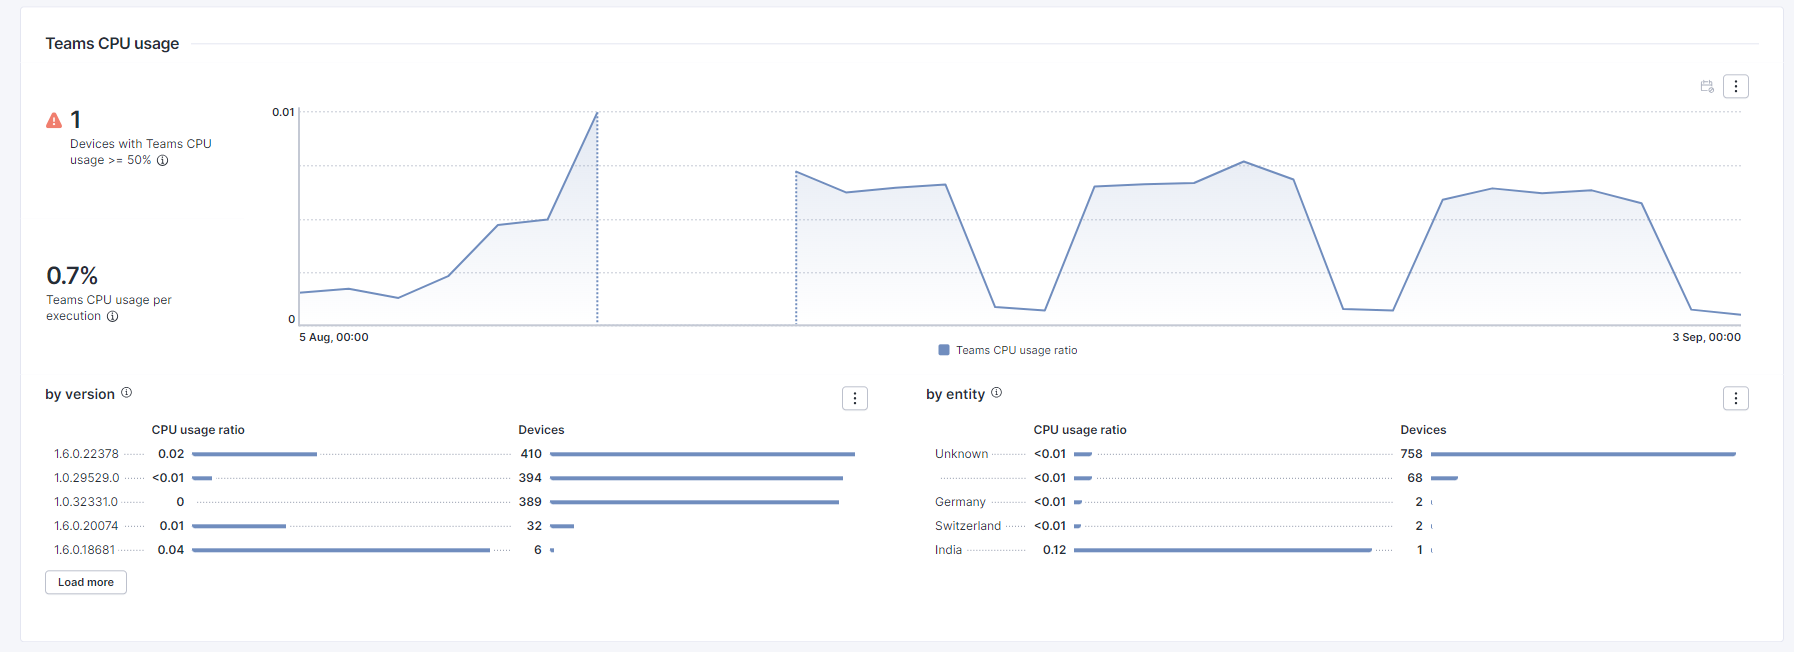Image resolution: width=1794 pixels, height=652 pixels.
Task: Click device count 758 for Unknown
Action: tap(1411, 454)
